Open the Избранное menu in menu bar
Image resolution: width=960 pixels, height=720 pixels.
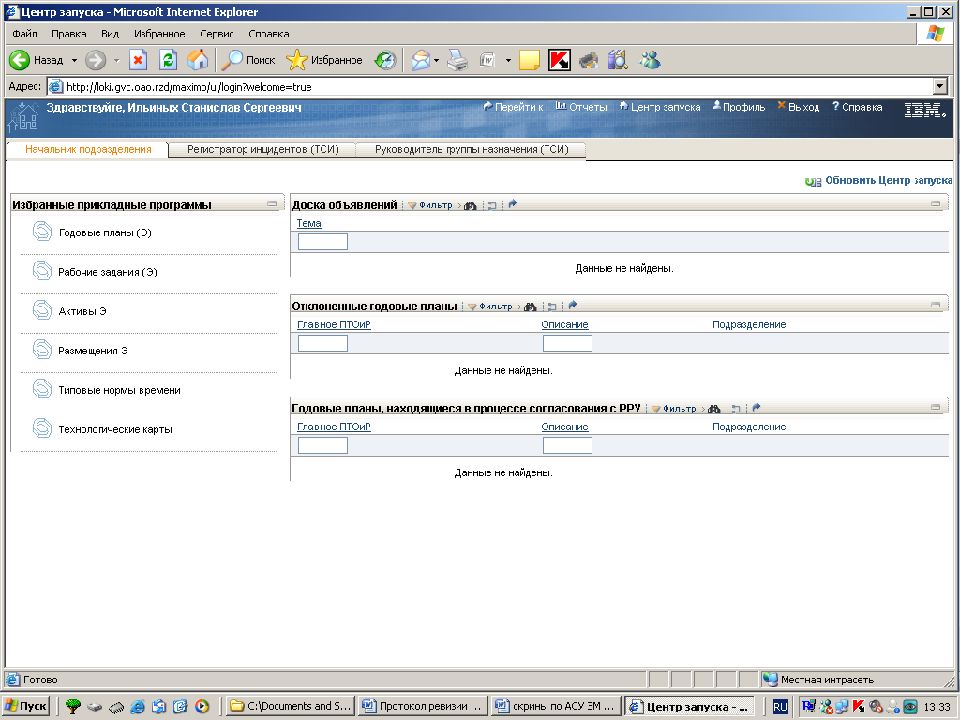(159, 34)
